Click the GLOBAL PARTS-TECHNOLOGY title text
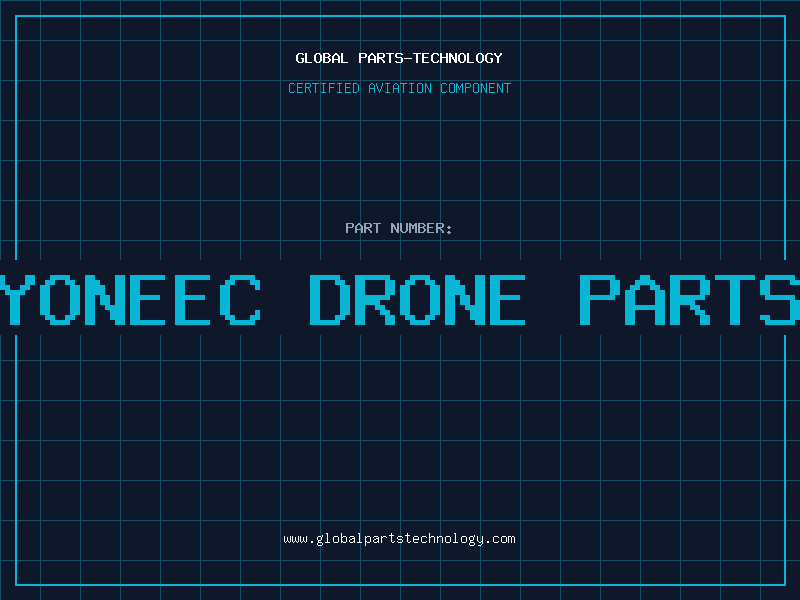This screenshot has height=600, width=800. (399, 58)
